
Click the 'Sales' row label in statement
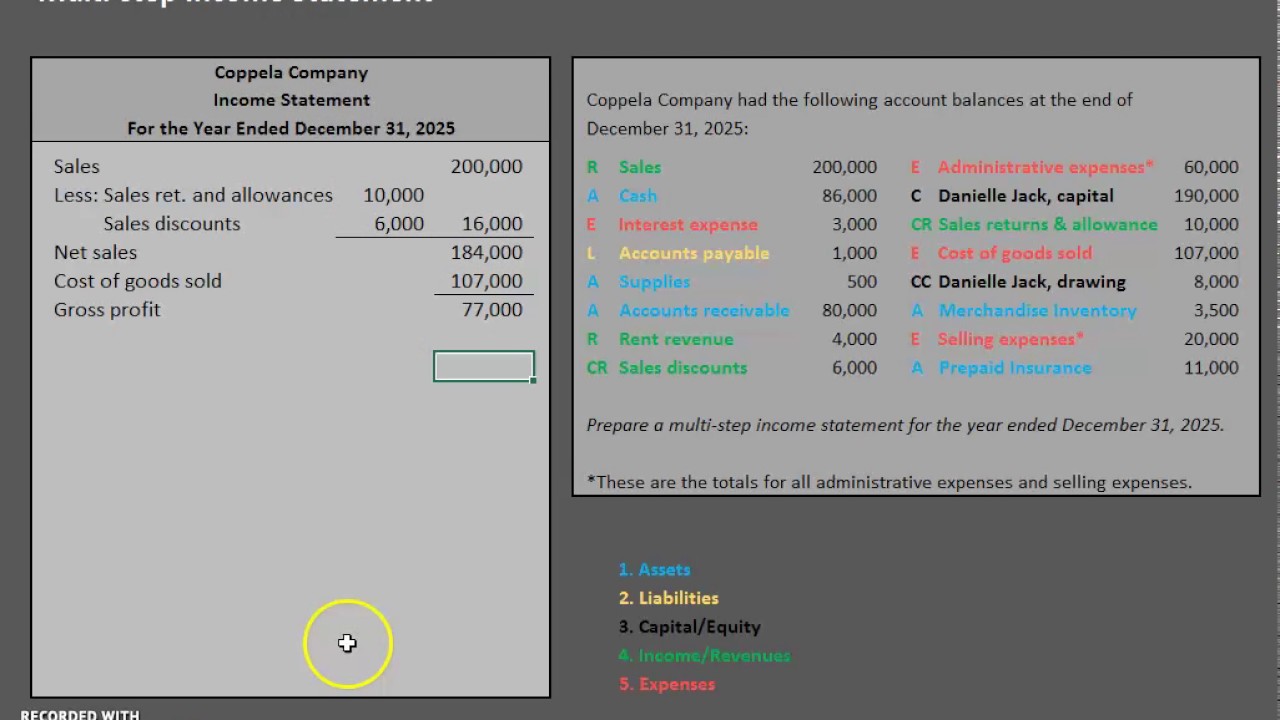point(77,166)
